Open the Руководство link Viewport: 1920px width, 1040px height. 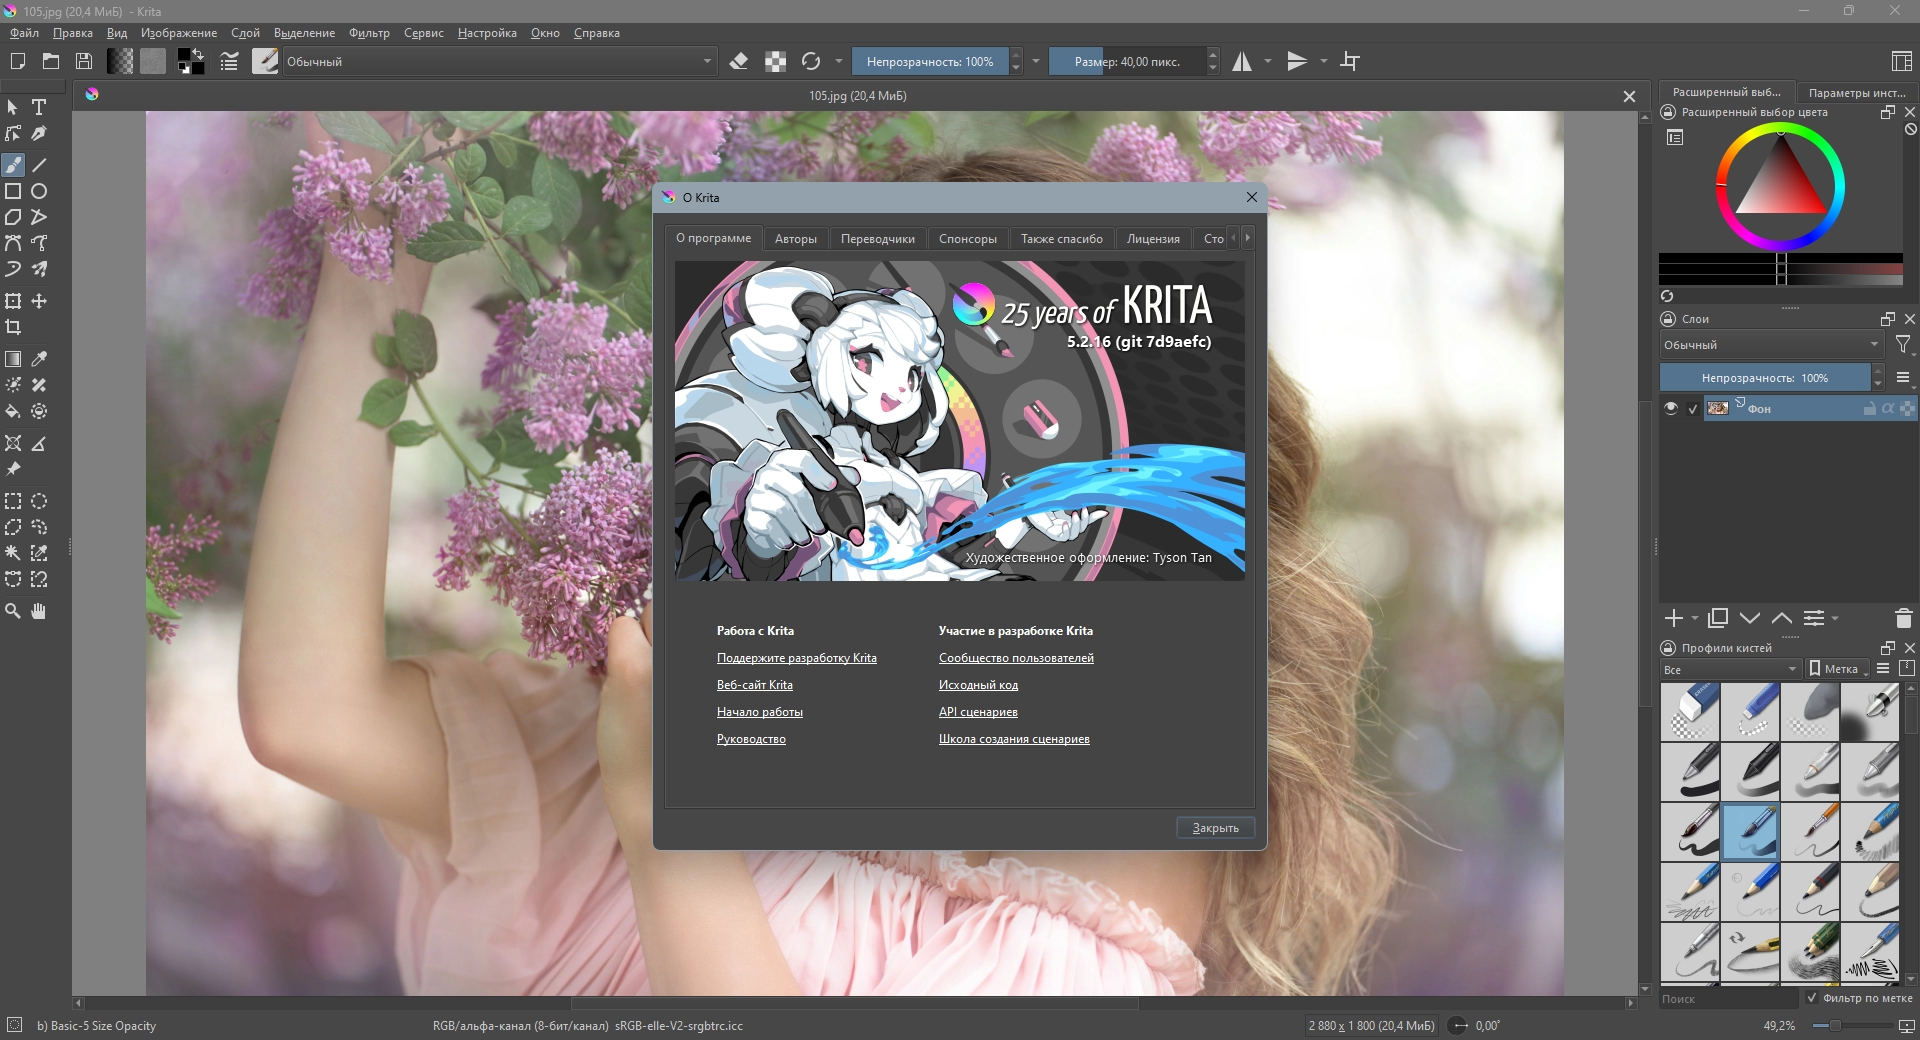(751, 739)
